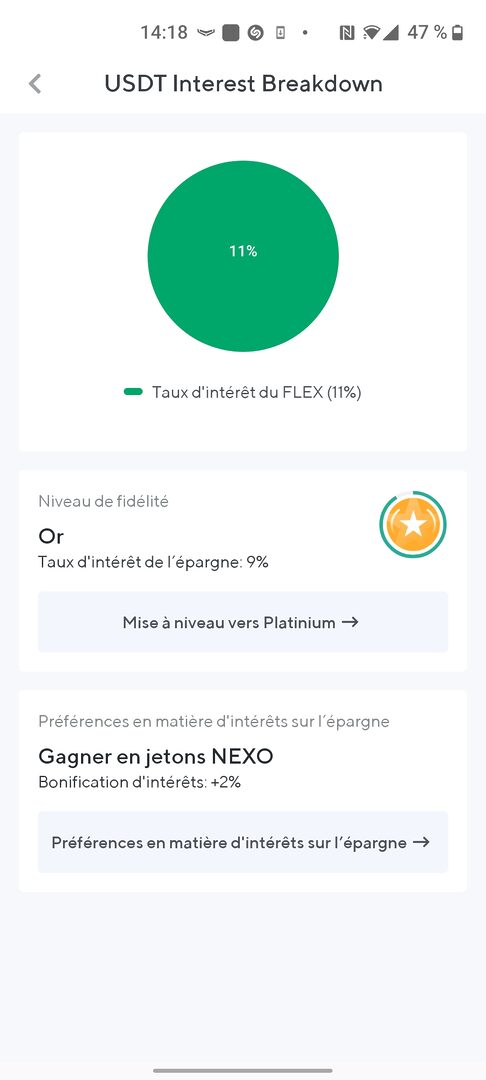Tap the Bonification d'intérêts +2% text
486x1080 pixels.
(x=139, y=782)
